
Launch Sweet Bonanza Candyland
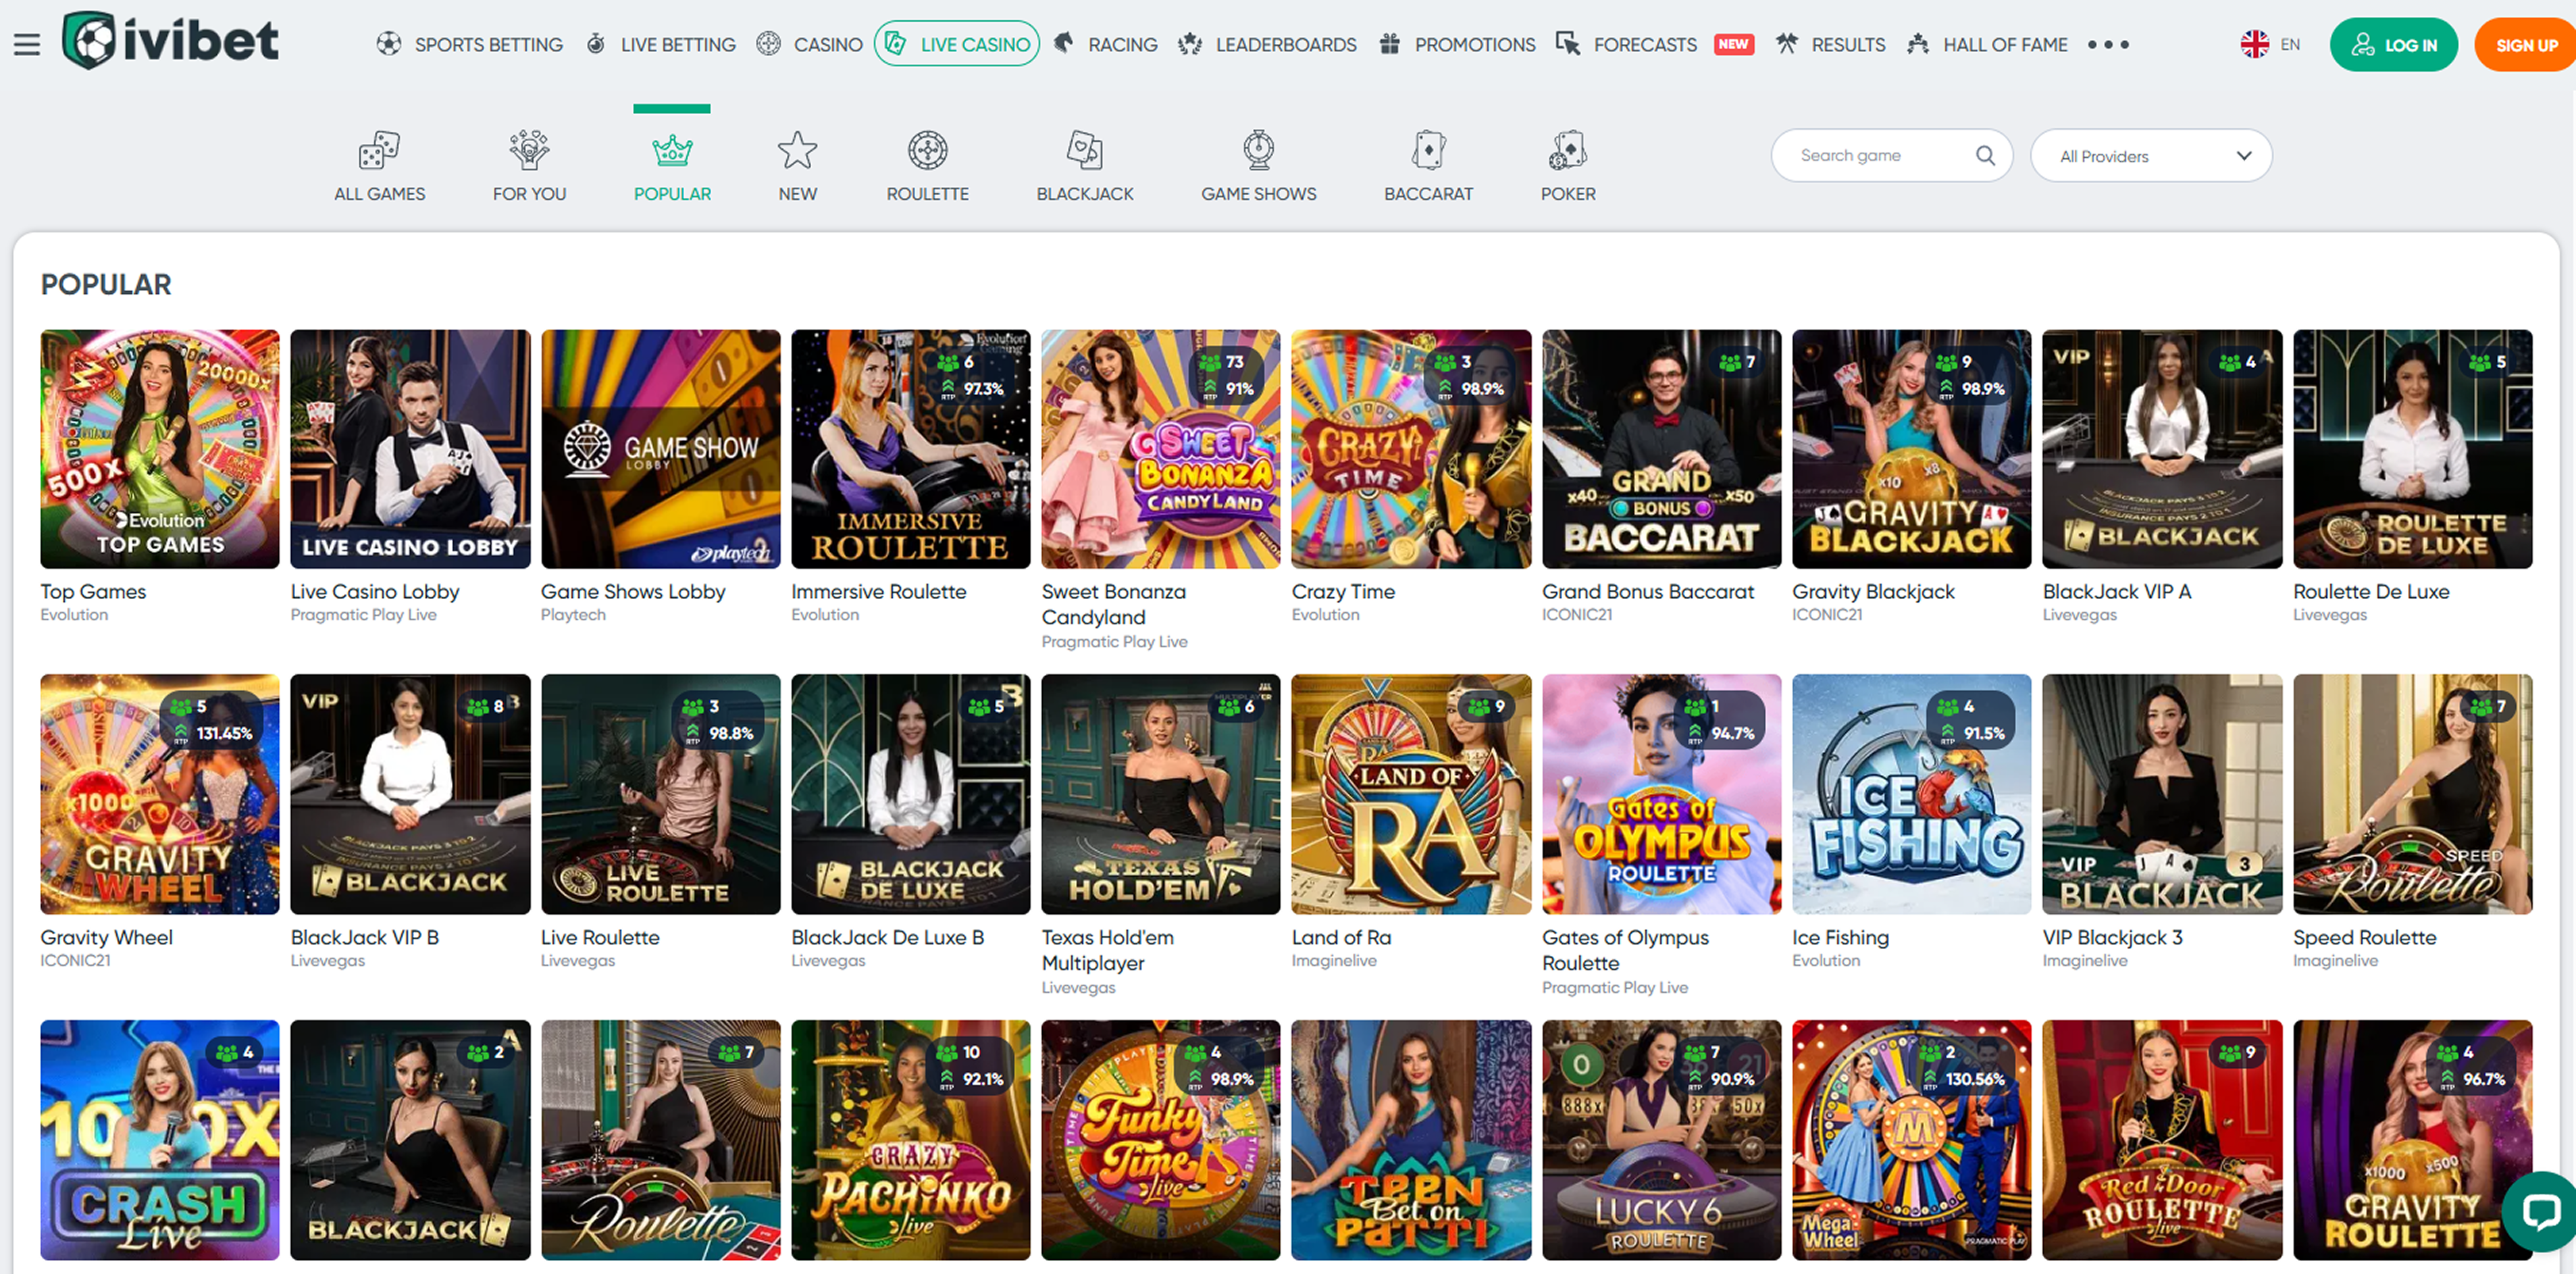click(1160, 449)
